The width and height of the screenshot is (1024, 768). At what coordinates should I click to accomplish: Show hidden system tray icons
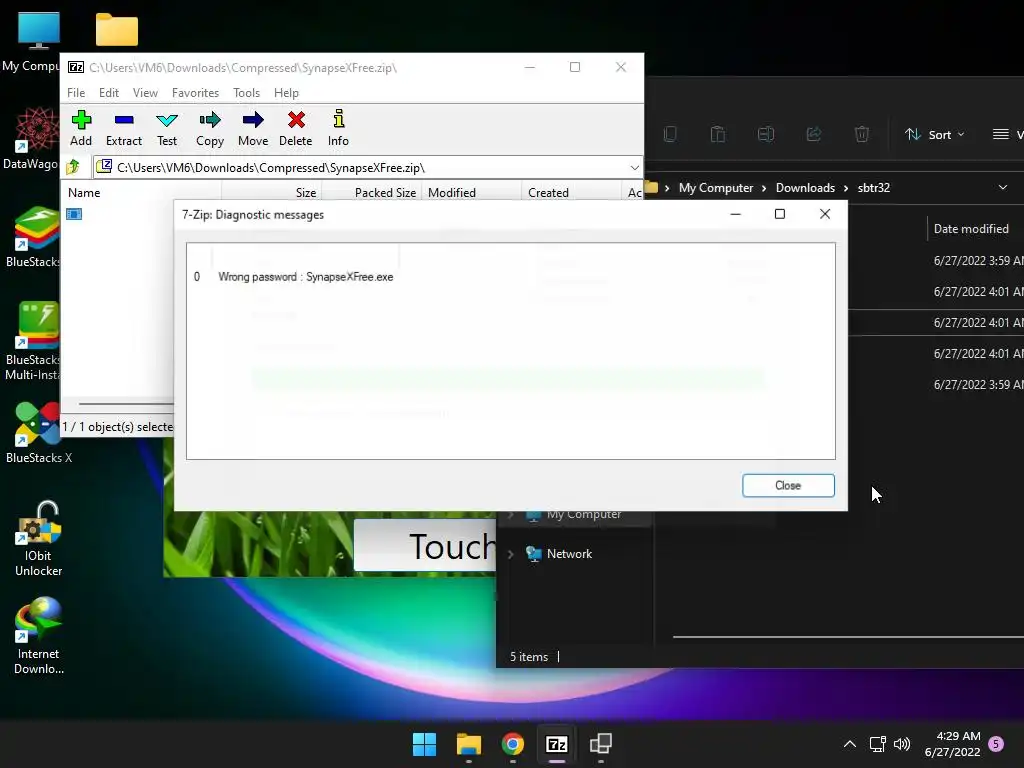[850, 744]
